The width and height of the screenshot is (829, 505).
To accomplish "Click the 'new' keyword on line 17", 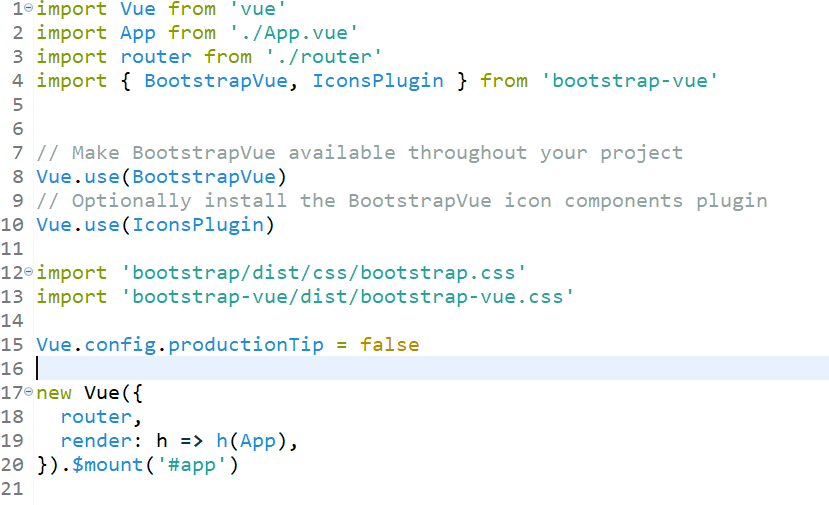I will point(54,393).
